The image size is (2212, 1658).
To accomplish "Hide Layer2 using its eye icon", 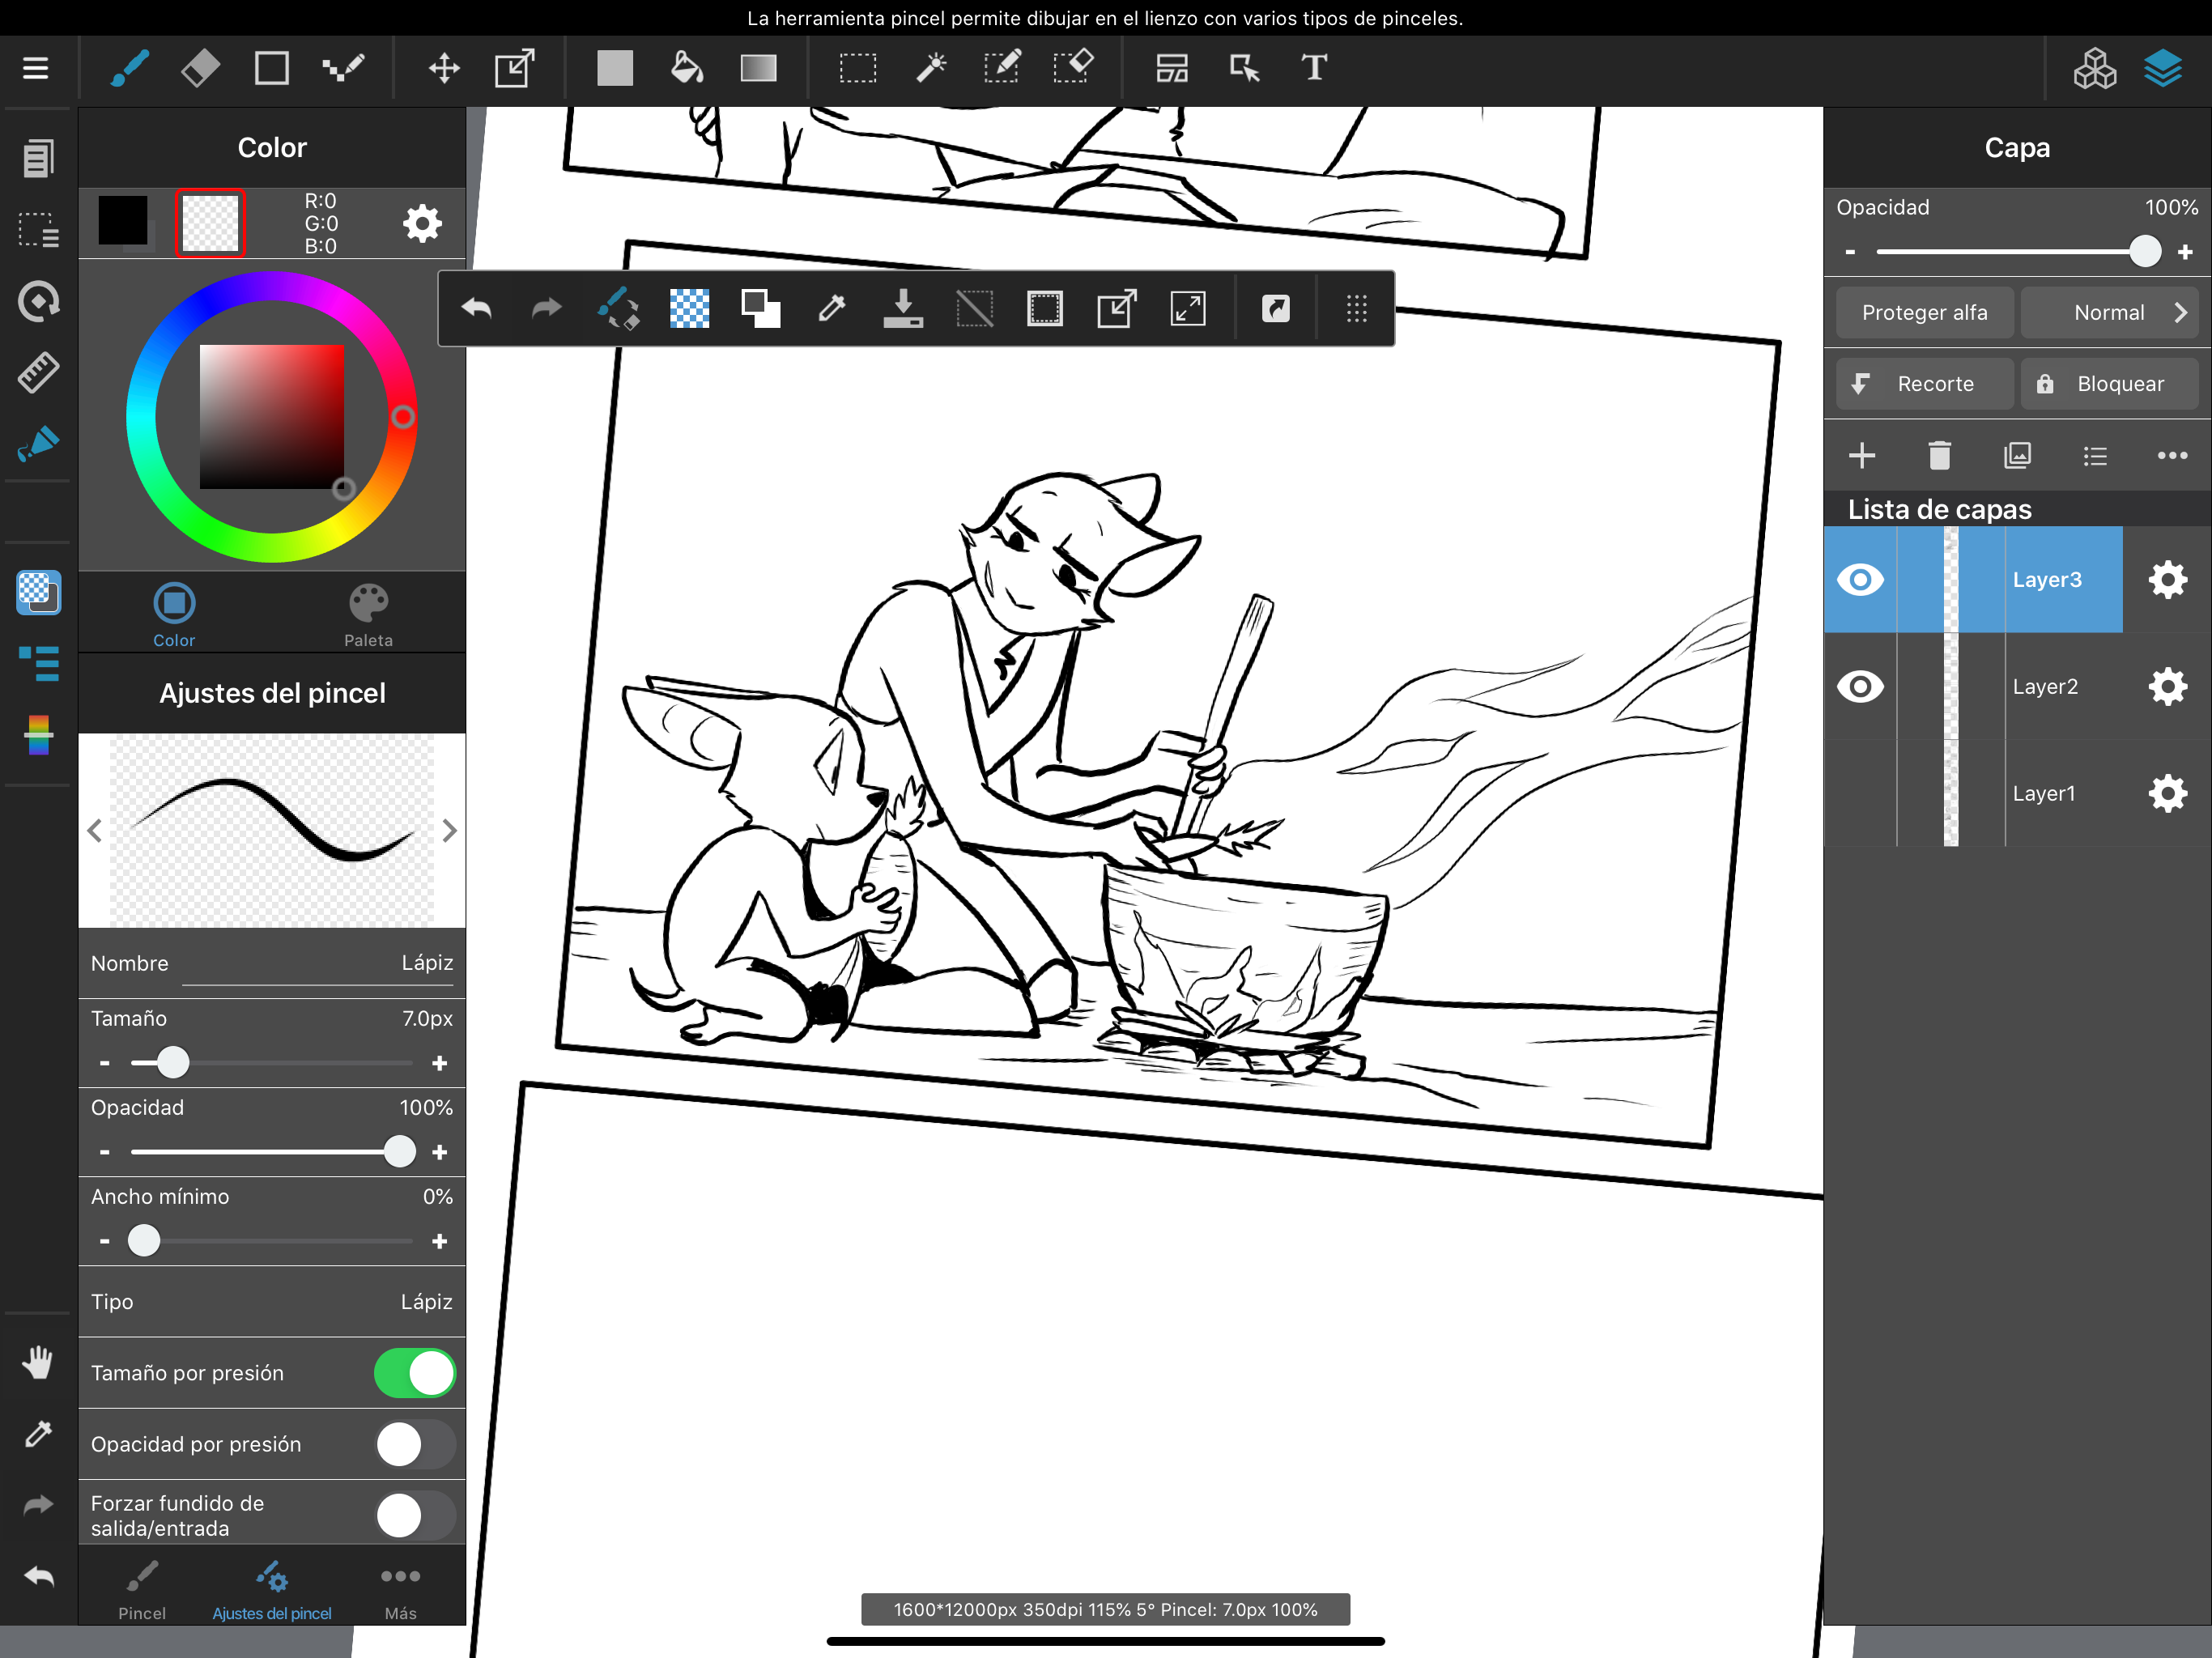I will (x=1860, y=686).
